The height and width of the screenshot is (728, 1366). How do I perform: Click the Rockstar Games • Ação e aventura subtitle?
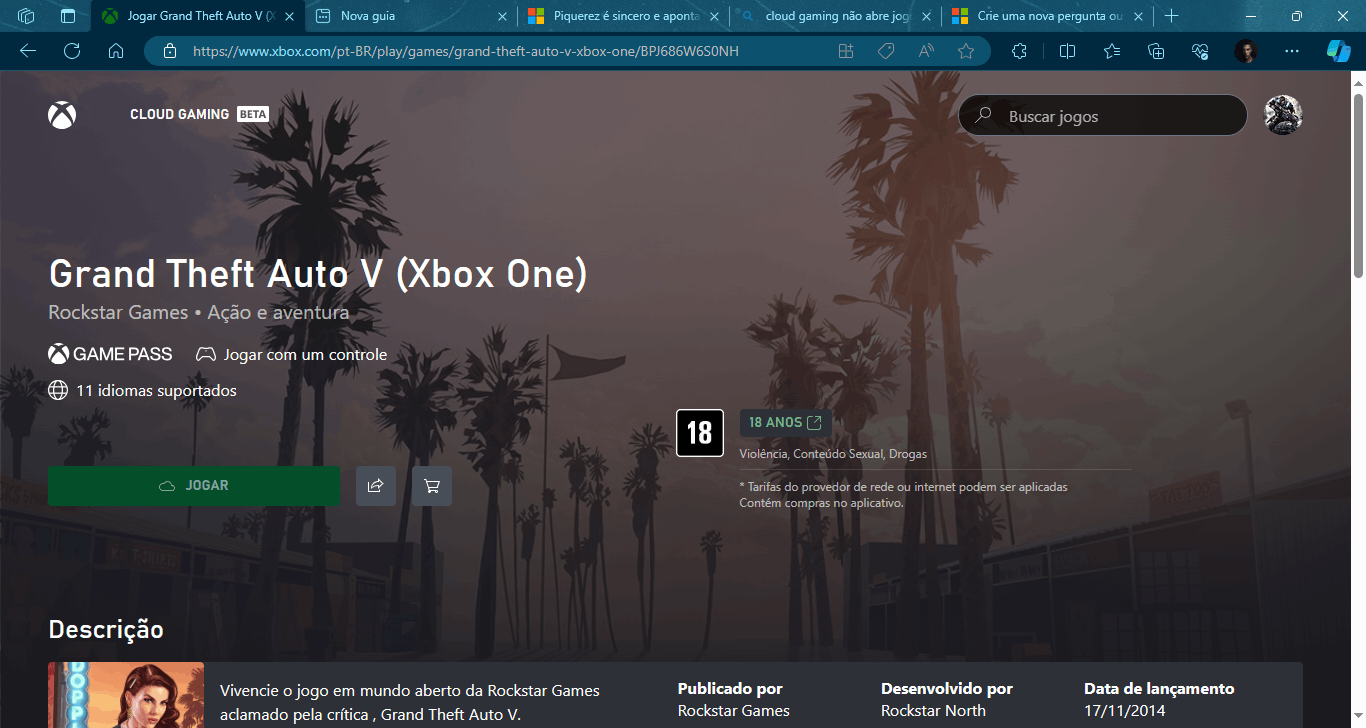pyautogui.click(x=199, y=313)
